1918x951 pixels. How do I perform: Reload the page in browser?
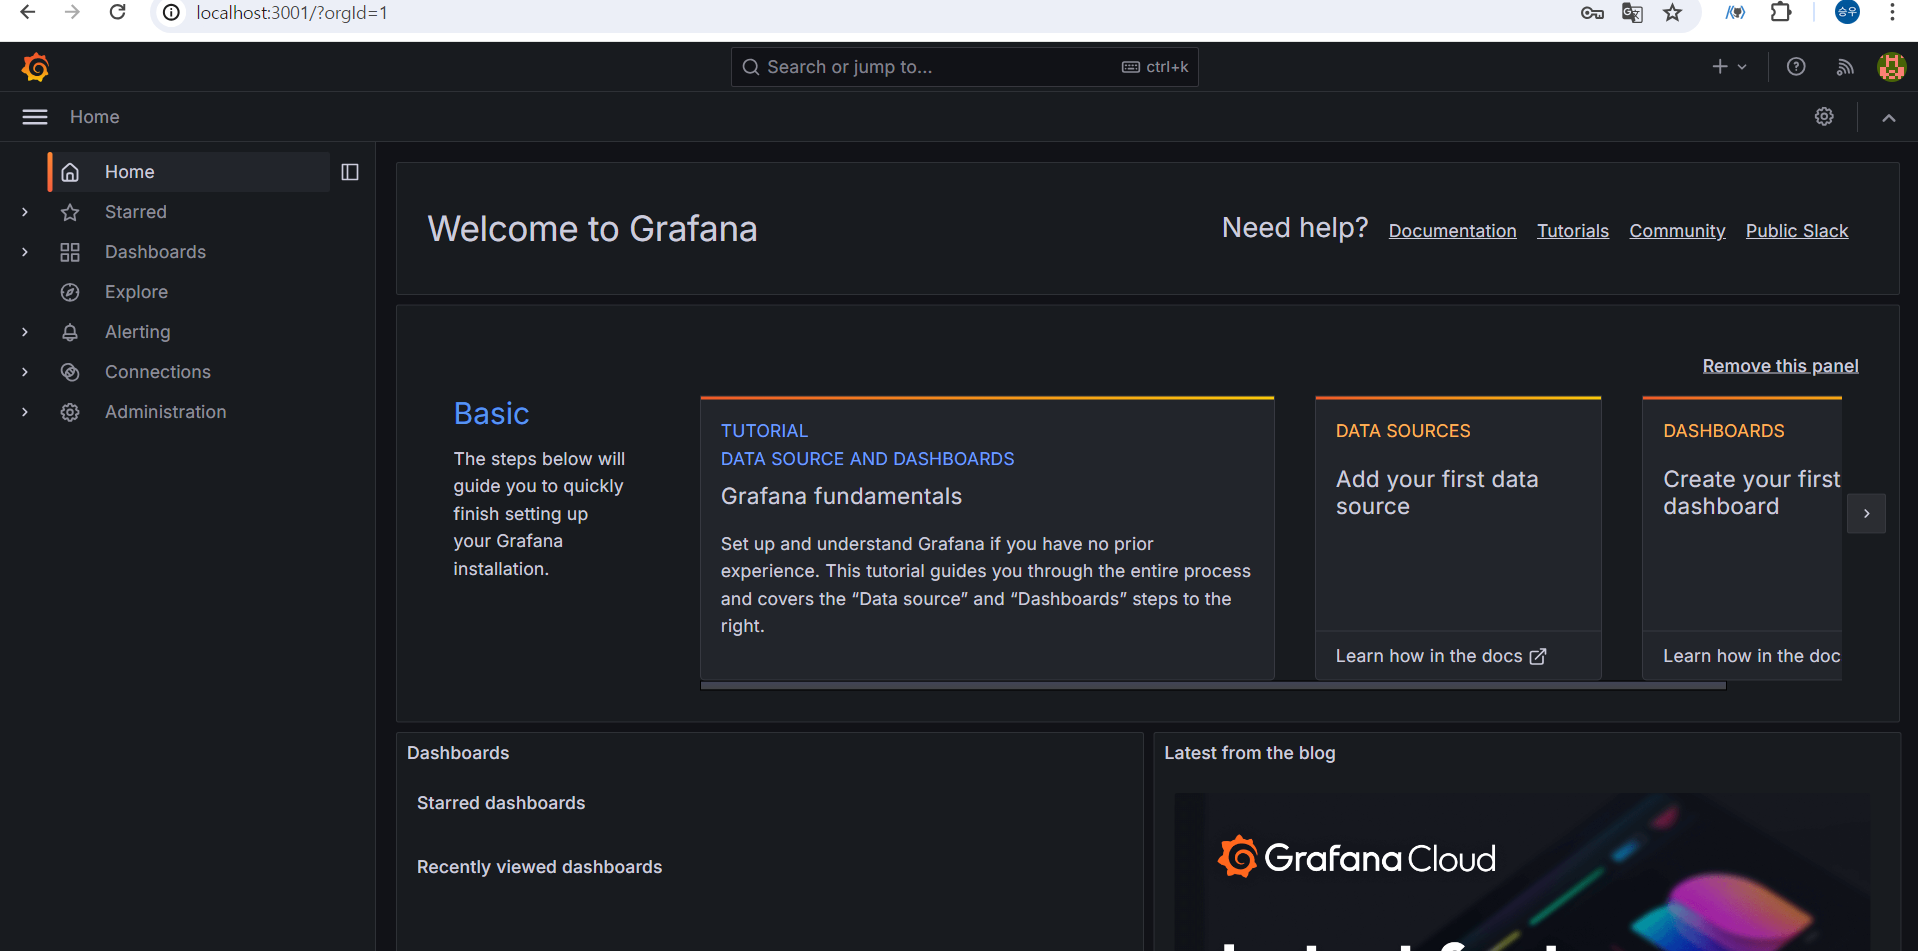[x=117, y=12]
